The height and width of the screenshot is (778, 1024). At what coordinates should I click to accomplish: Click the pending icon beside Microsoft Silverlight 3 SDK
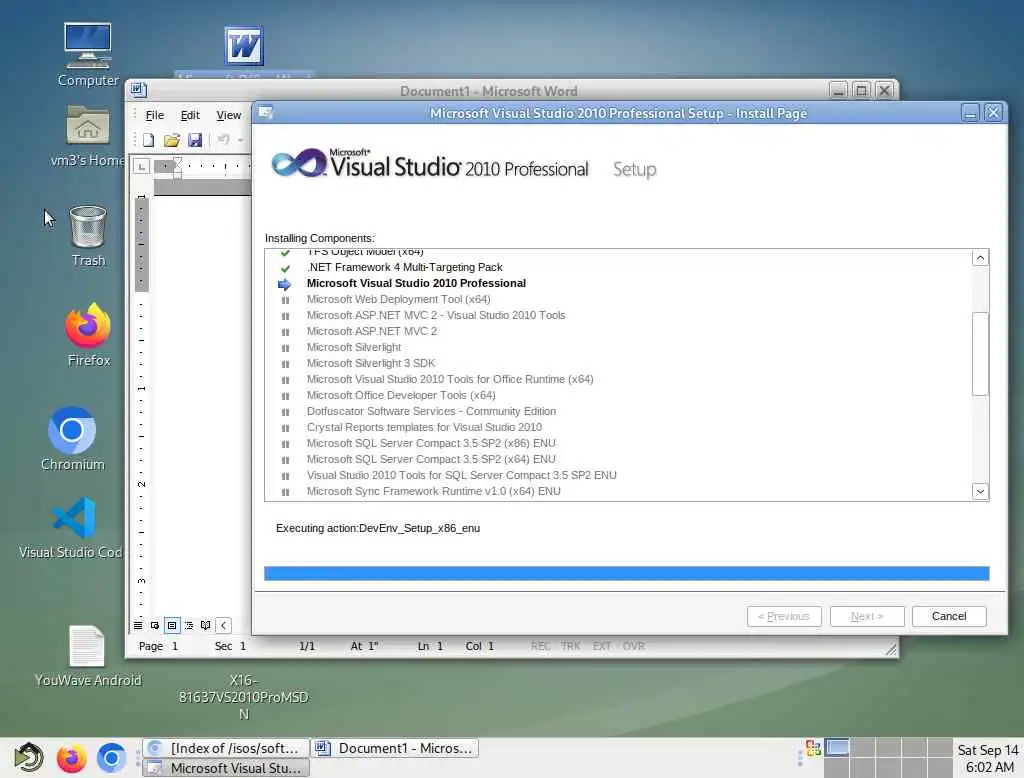[285, 365]
